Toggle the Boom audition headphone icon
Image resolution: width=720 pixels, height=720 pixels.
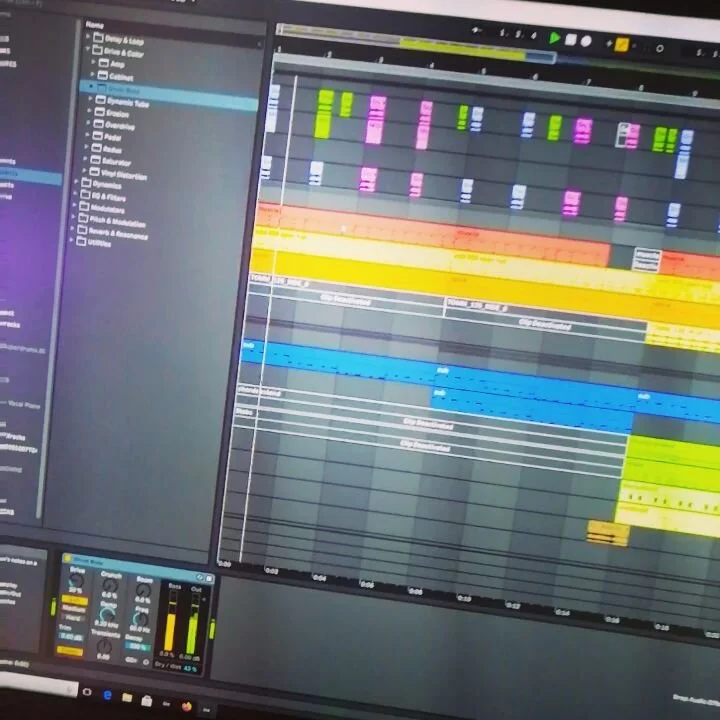pos(146,662)
